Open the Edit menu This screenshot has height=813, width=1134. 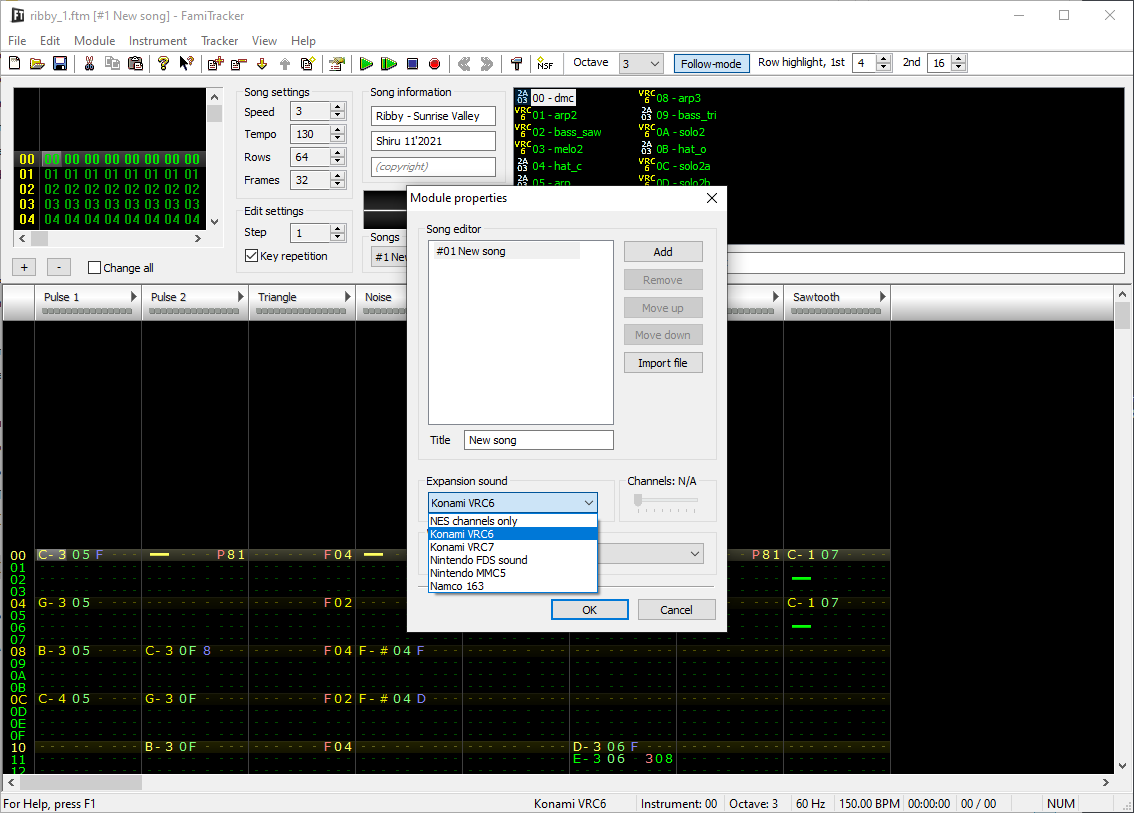coord(50,41)
